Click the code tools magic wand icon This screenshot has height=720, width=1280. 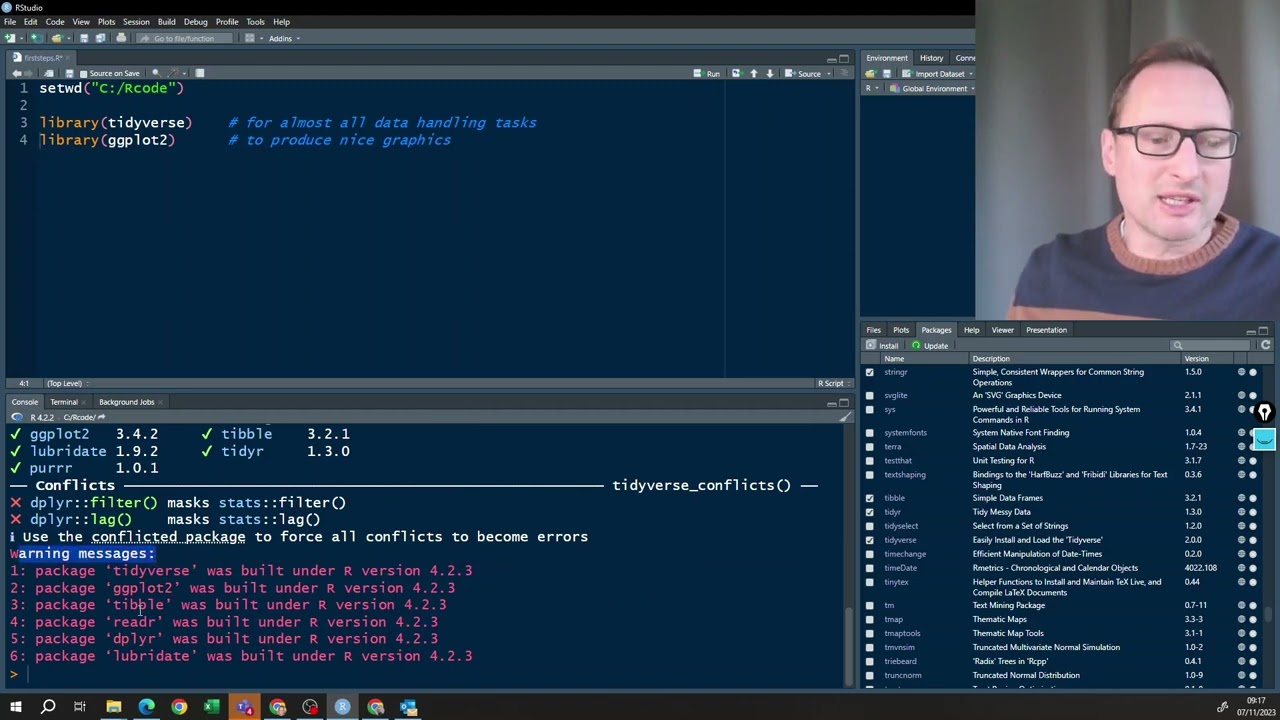(x=172, y=73)
